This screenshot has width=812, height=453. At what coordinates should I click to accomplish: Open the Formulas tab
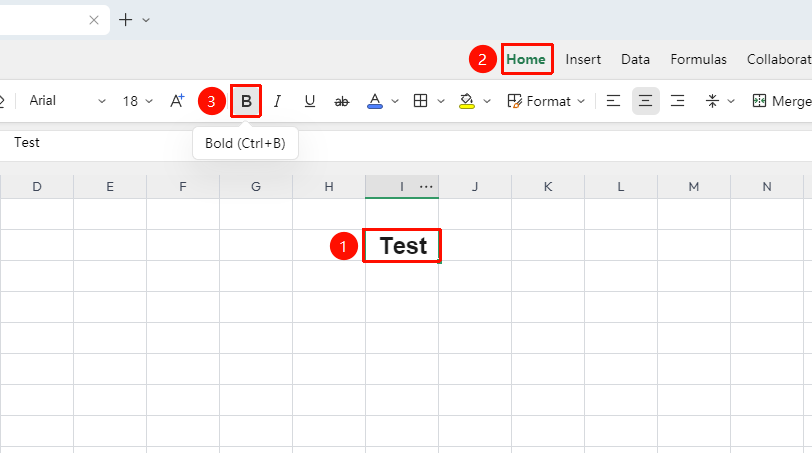[x=698, y=59]
